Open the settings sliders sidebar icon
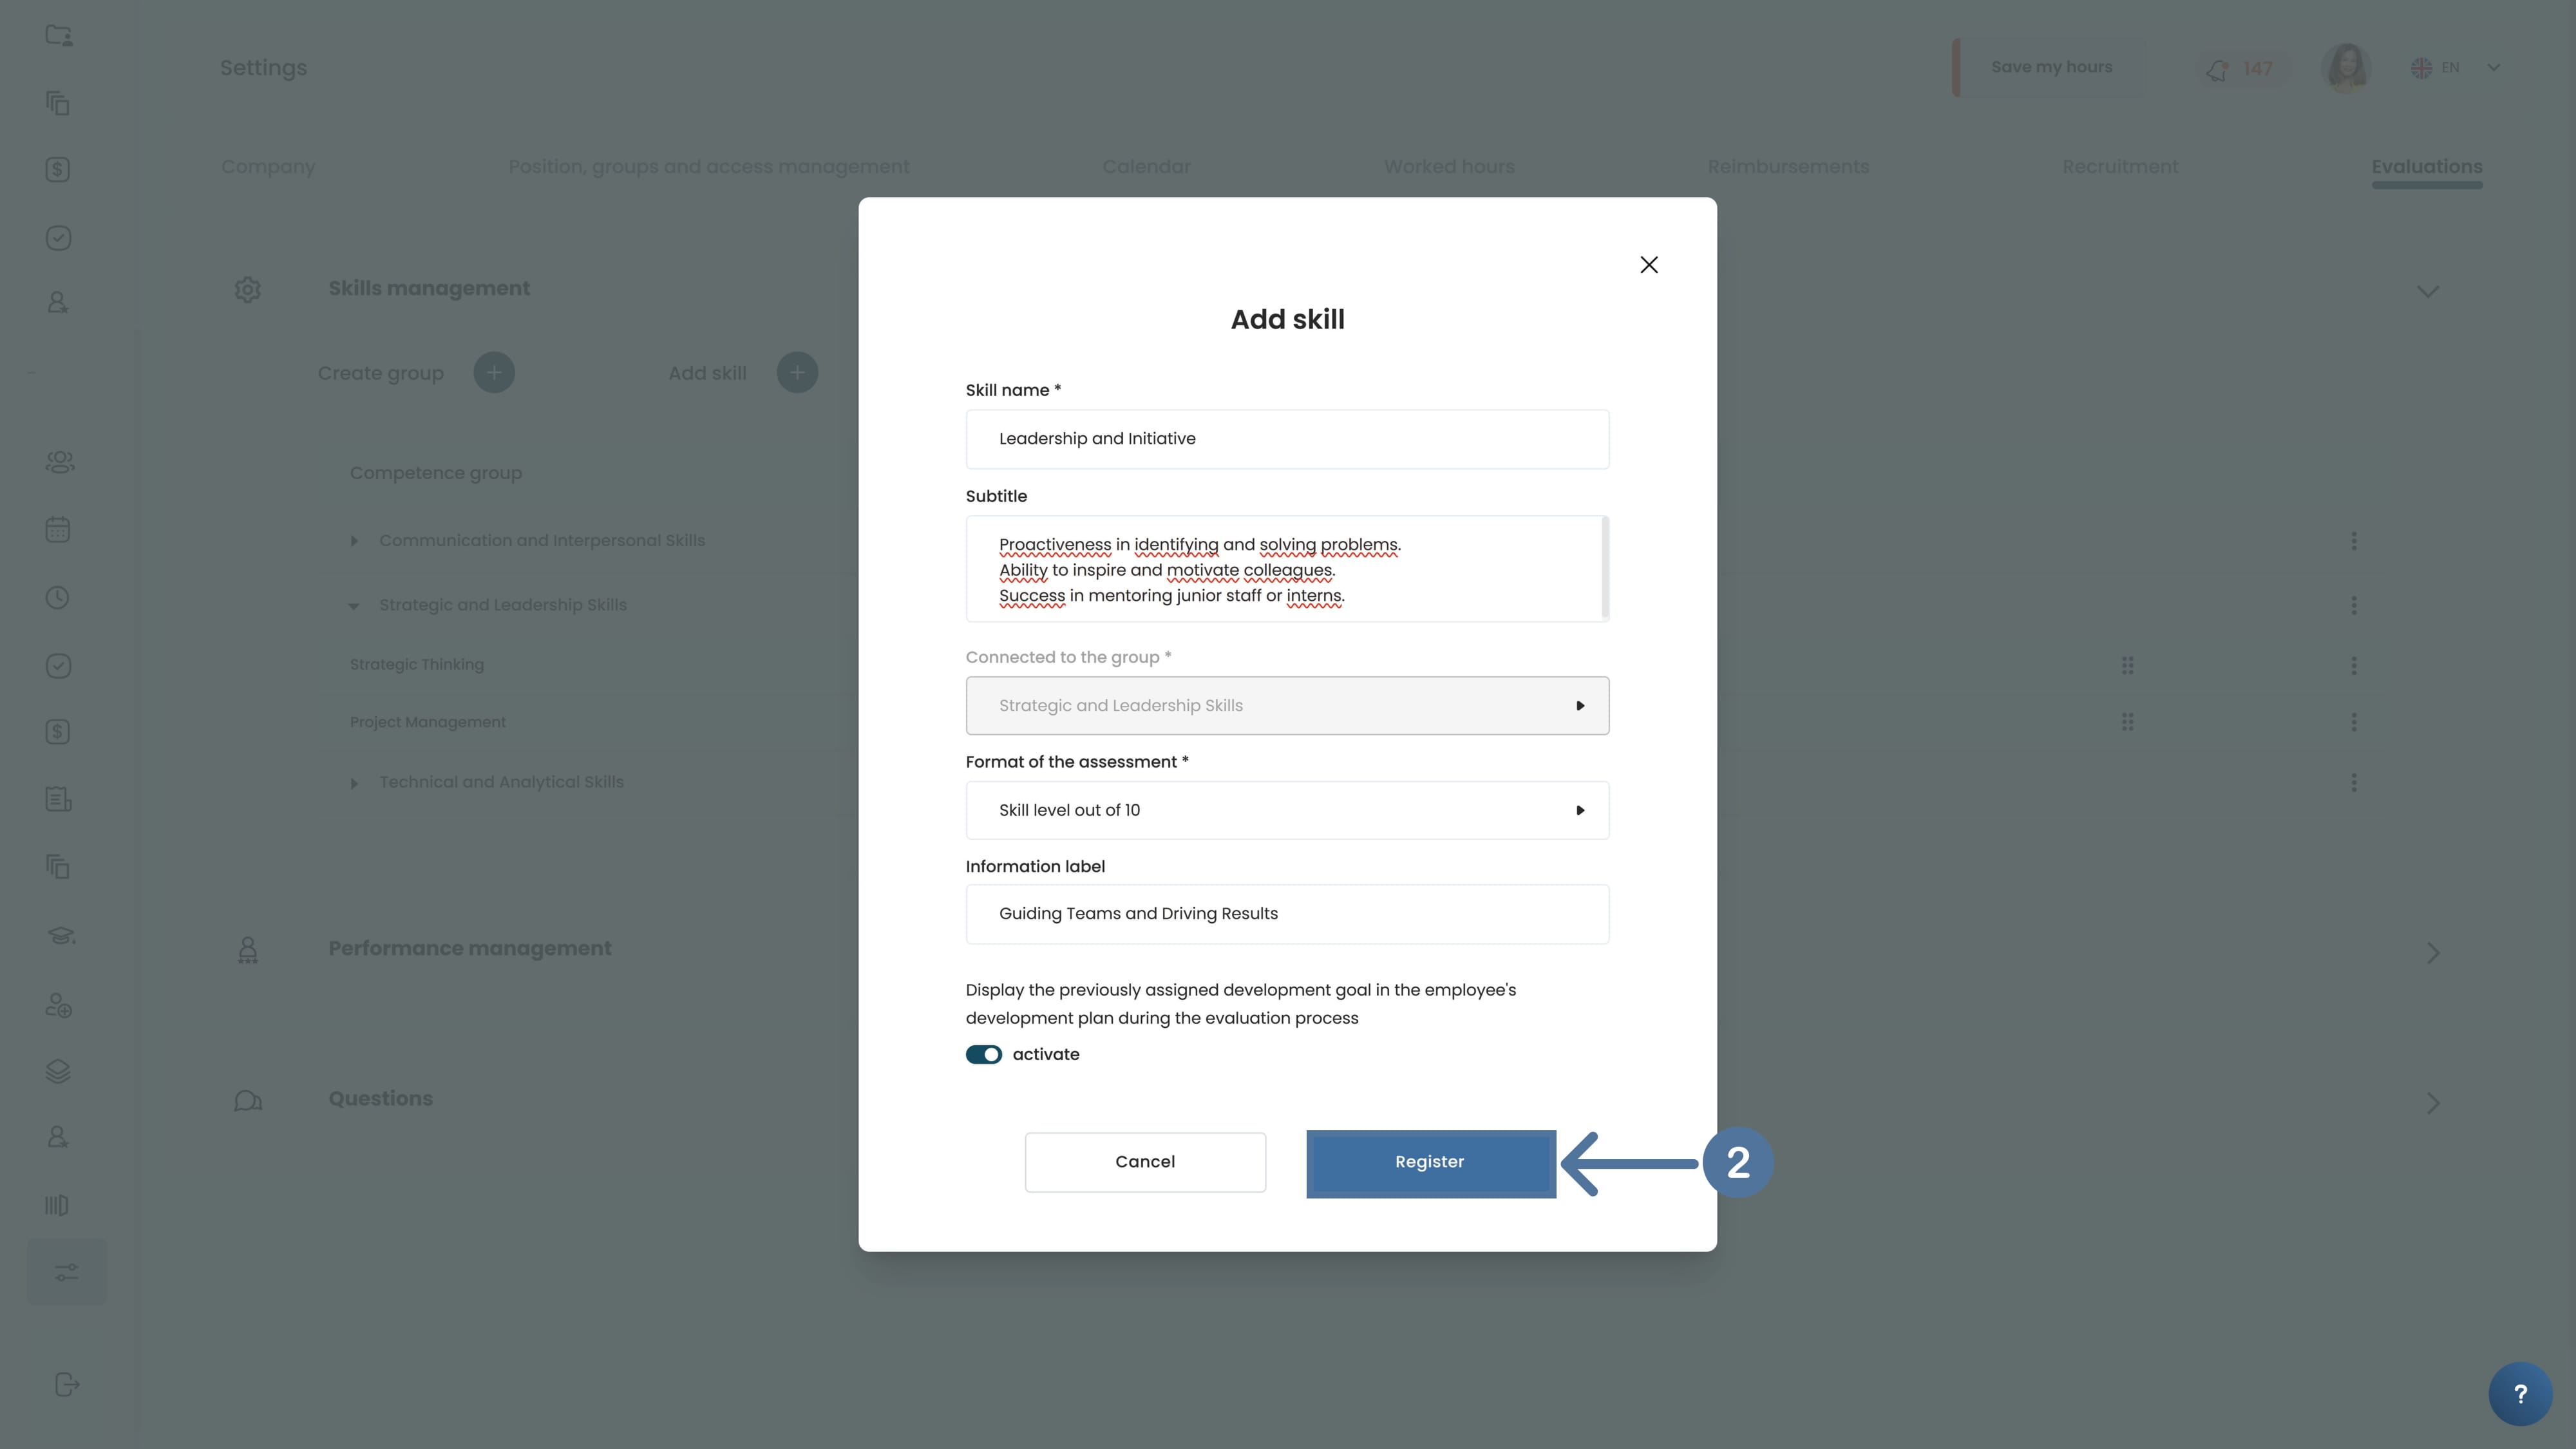This screenshot has width=2576, height=1449. (66, 1272)
